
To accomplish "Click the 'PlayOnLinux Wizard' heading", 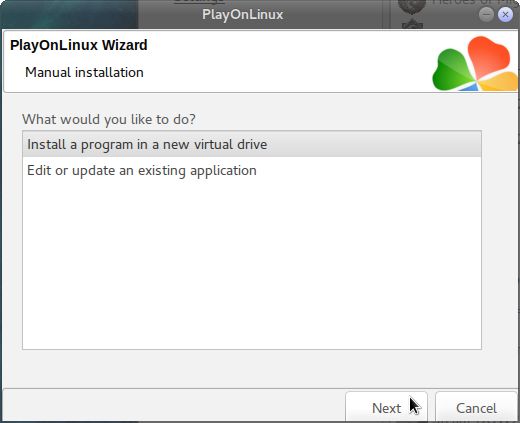I will point(79,45).
